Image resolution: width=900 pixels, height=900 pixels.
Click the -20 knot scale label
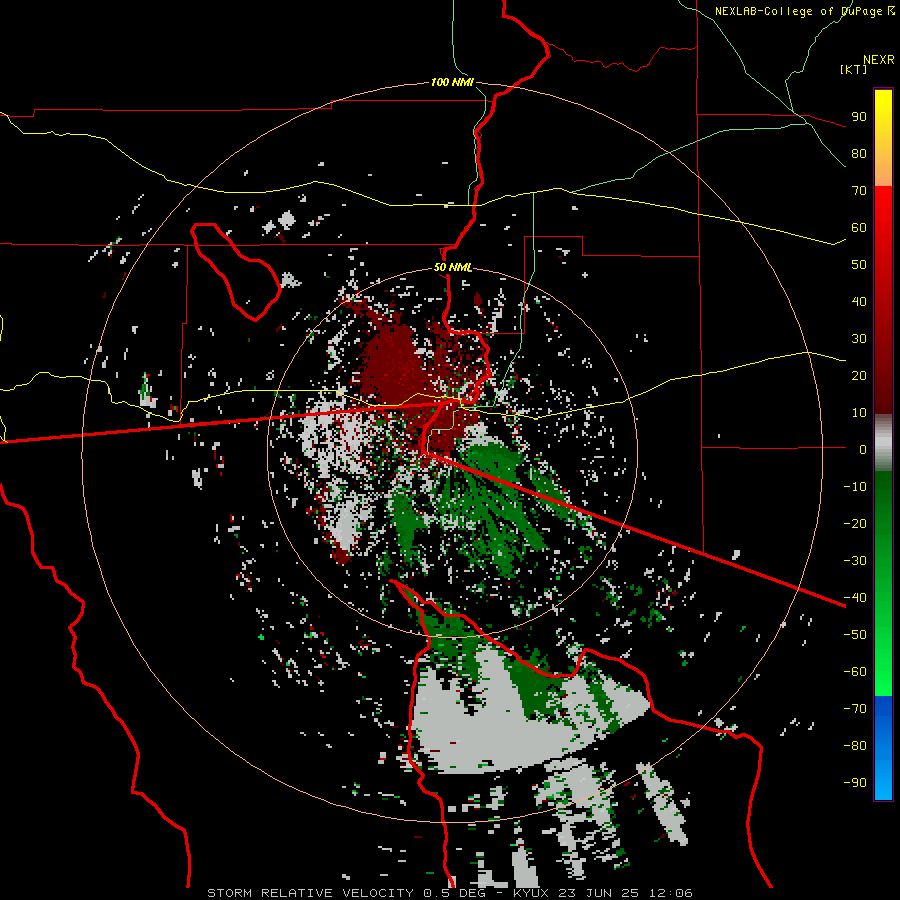855,523
